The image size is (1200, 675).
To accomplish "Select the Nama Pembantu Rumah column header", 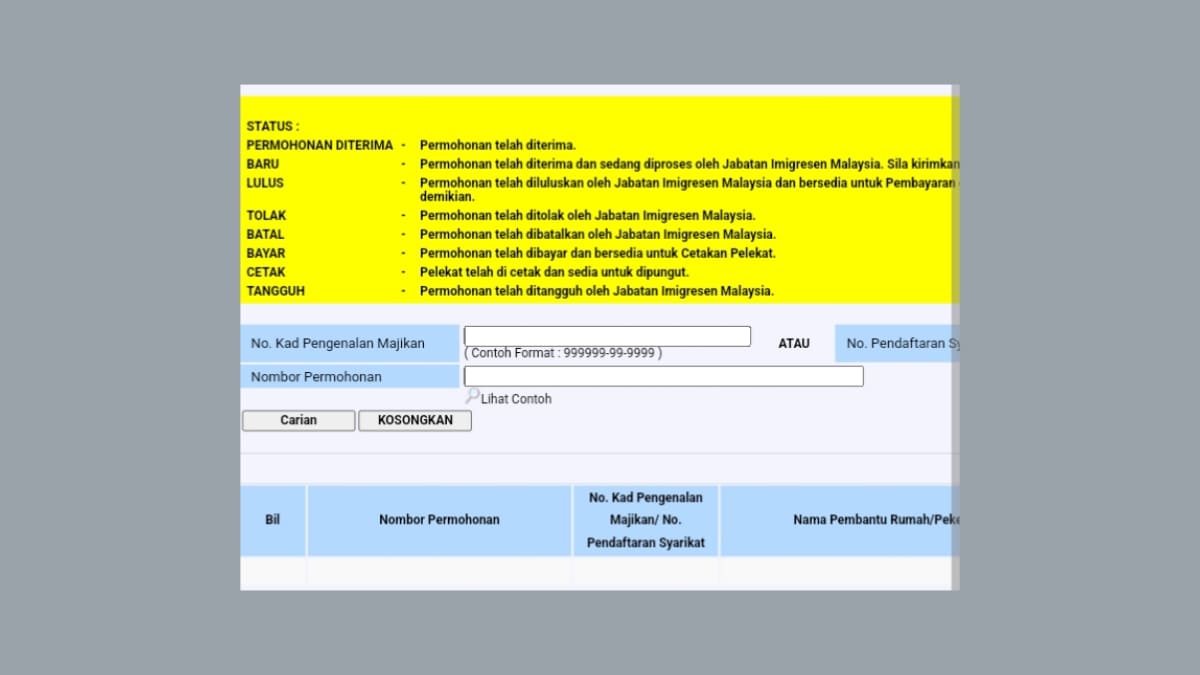I will click(x=876, y=520).
